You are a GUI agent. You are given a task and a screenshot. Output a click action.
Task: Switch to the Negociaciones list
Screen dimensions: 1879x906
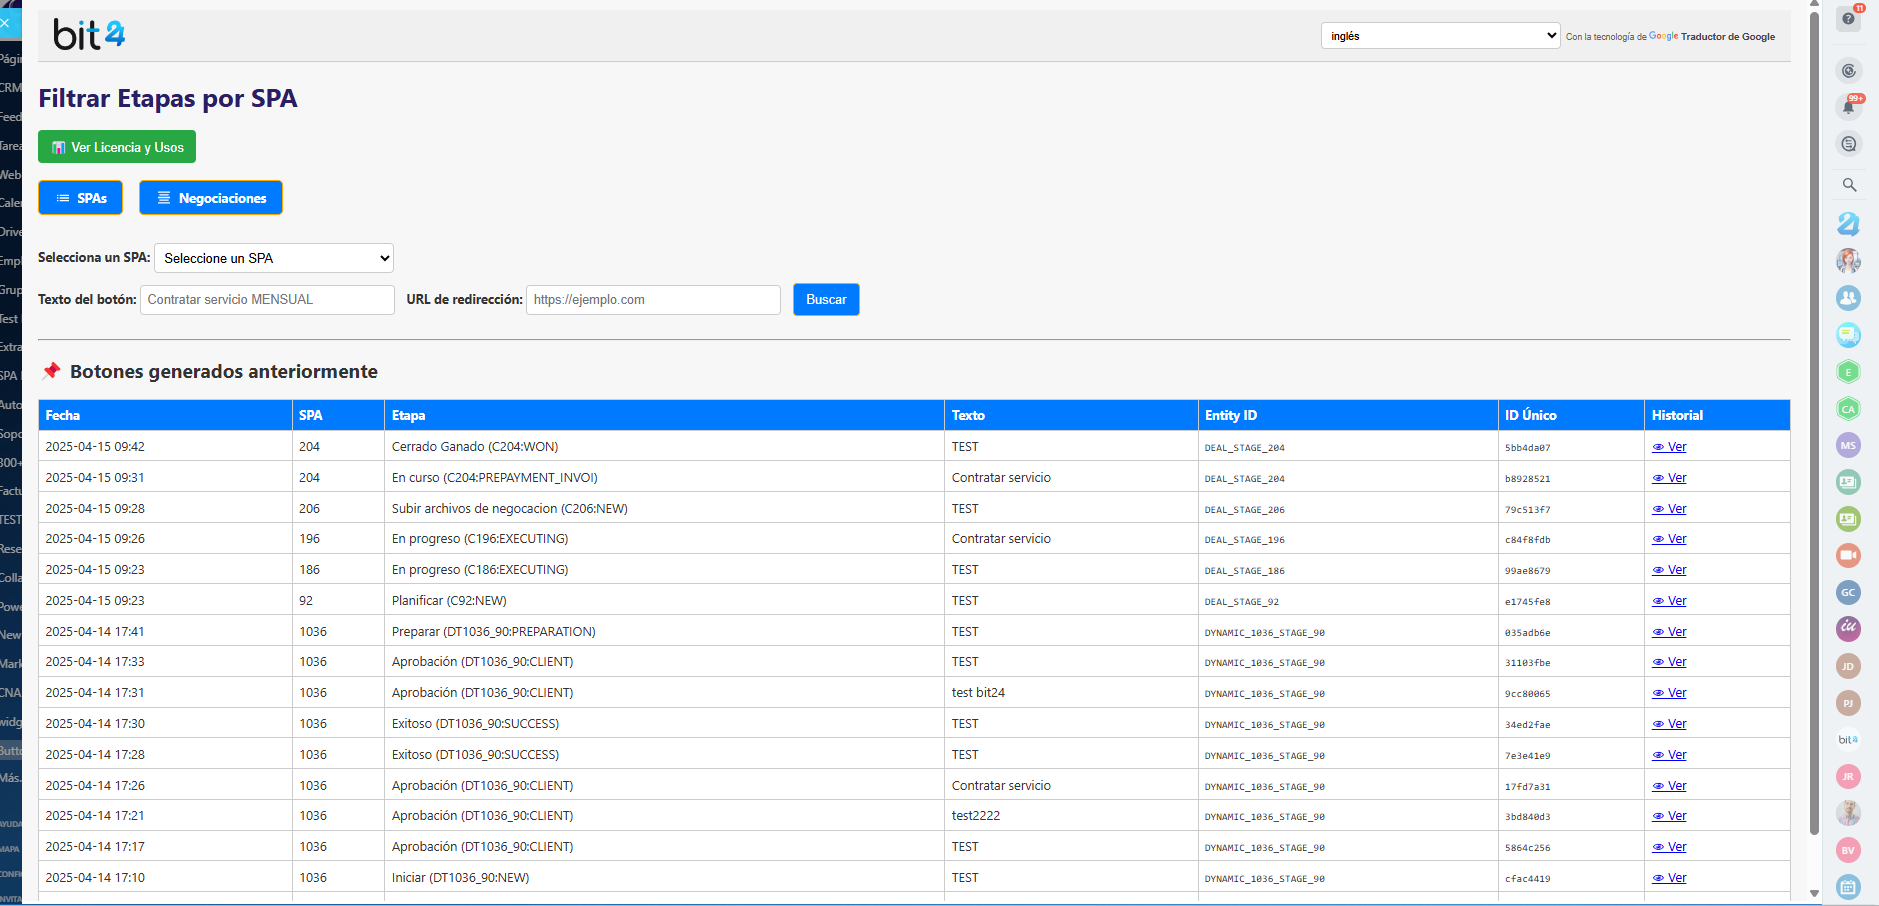point(211,198)
